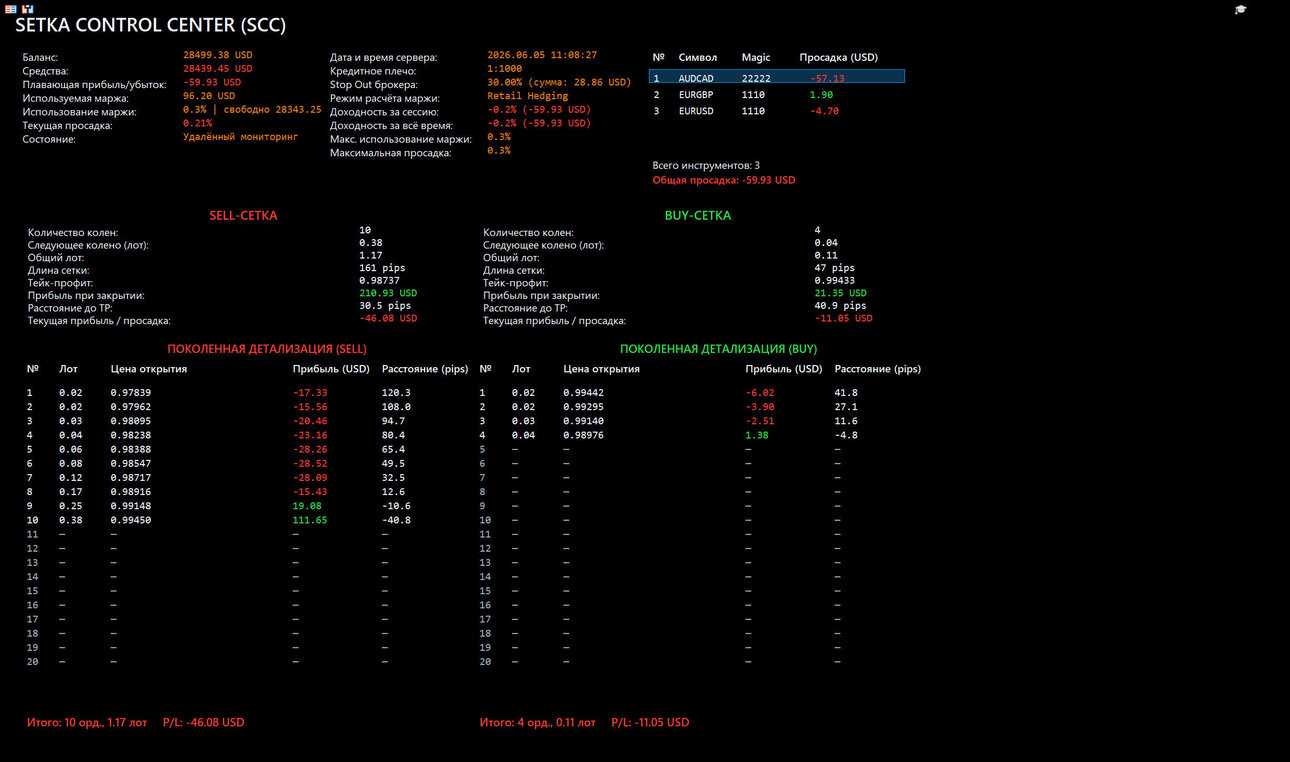Click the Magic column header
Viewport: 1290px width, 762px height.
[756, 58]
